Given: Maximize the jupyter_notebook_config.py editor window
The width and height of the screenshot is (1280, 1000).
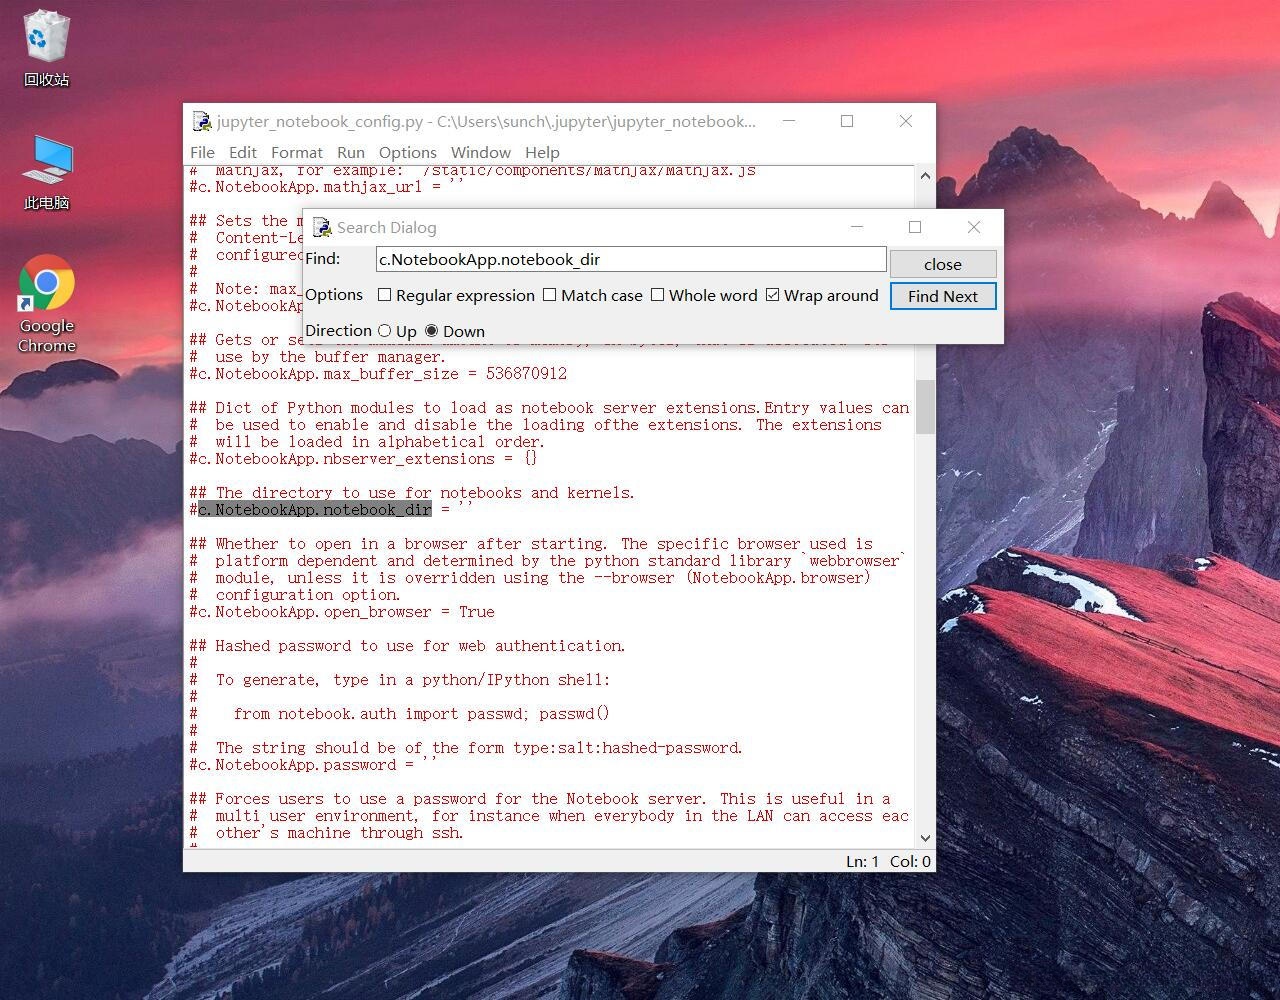Looking at the screenshot, I should pos(847,121).
